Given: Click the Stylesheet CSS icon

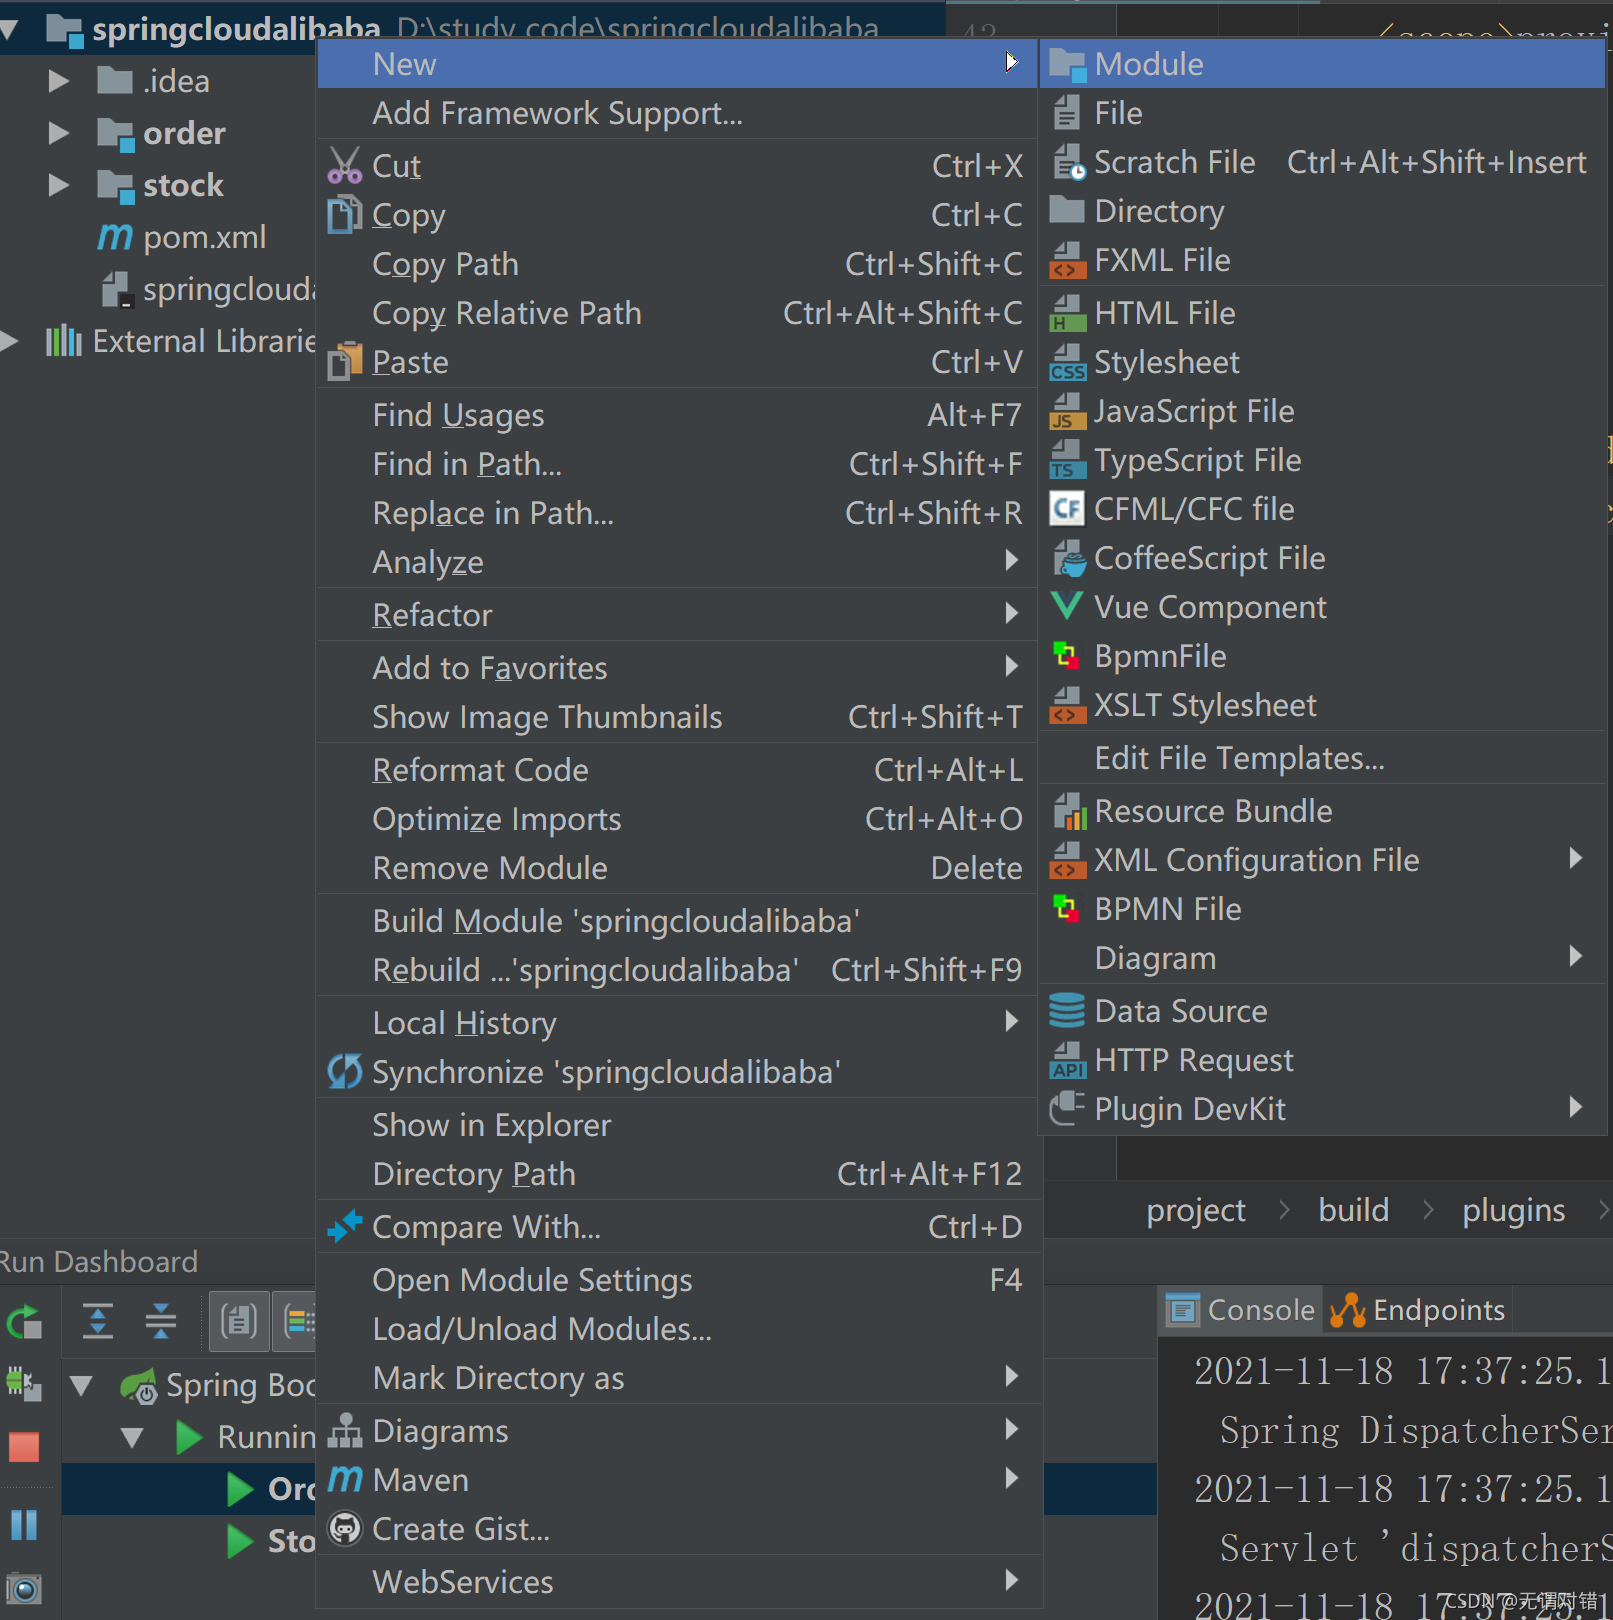Looking at the screenshot, I should click(x=1067, y=362).
